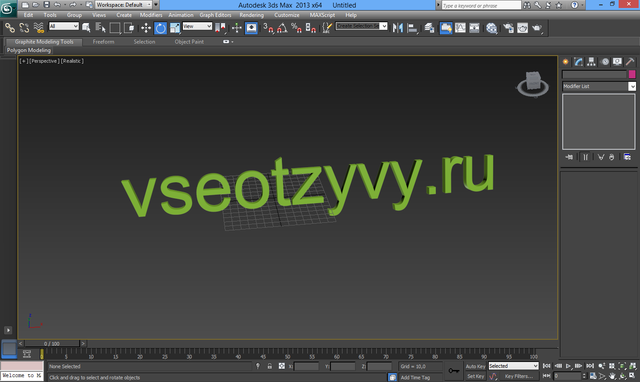Viewport: 640px width, 382px height.
Task: Open the Customize menu
Action: (287, 15)
